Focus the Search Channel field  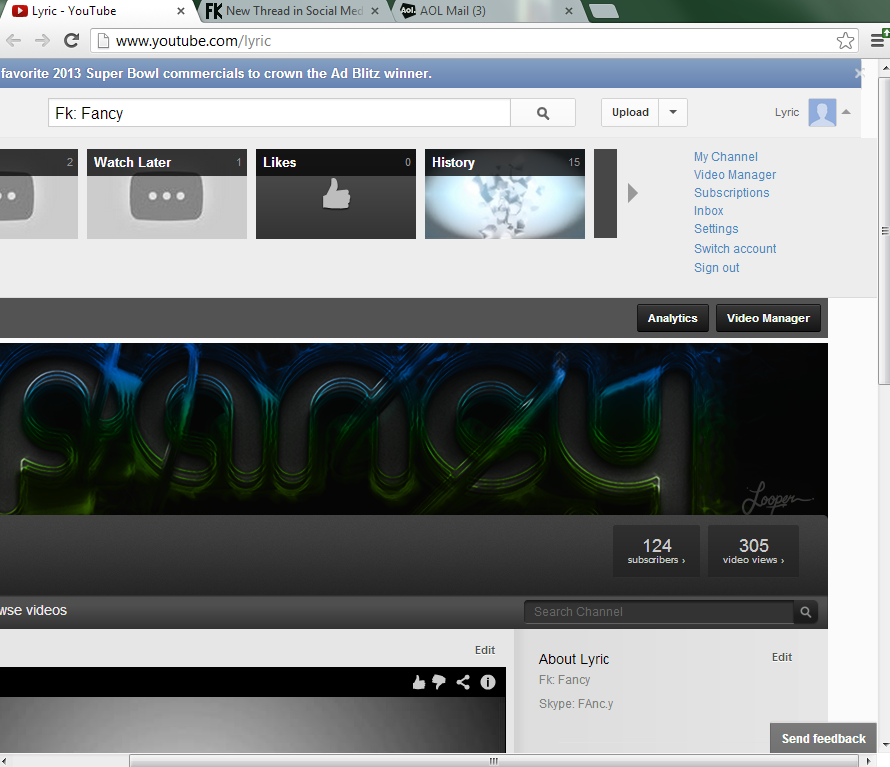[658, 612]
